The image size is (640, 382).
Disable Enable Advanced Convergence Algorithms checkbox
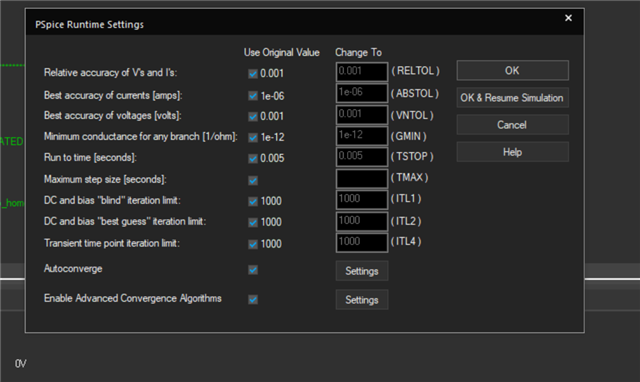click(x=253, y=300)
